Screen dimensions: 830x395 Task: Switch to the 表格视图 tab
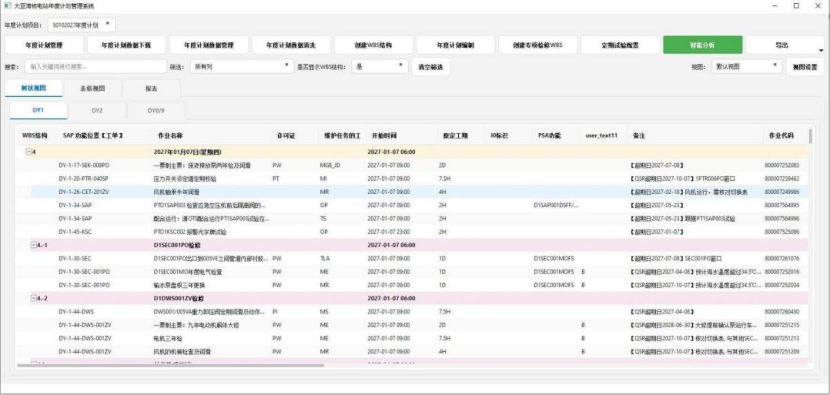tap(92, 88)
